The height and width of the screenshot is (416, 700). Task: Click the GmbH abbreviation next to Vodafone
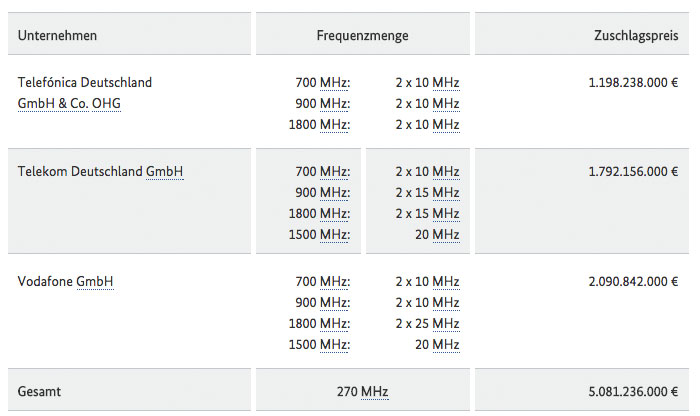point(95,282)
